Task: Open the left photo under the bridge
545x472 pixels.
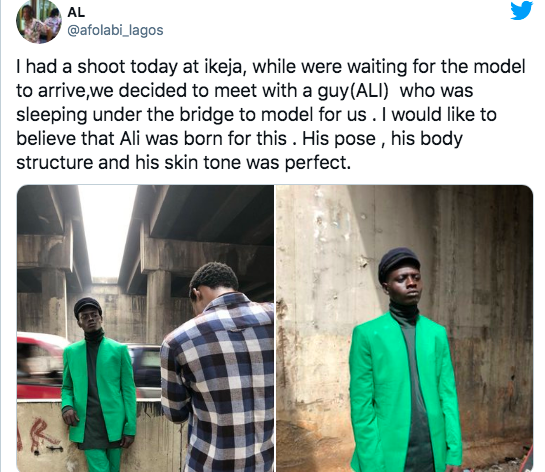Action: click(x=145, y=328)
